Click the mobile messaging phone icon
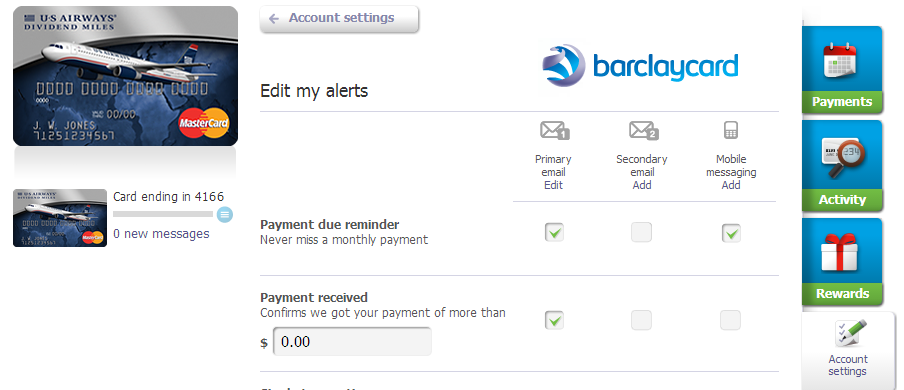The image size is (904, 390). click(x=730, y=130)
